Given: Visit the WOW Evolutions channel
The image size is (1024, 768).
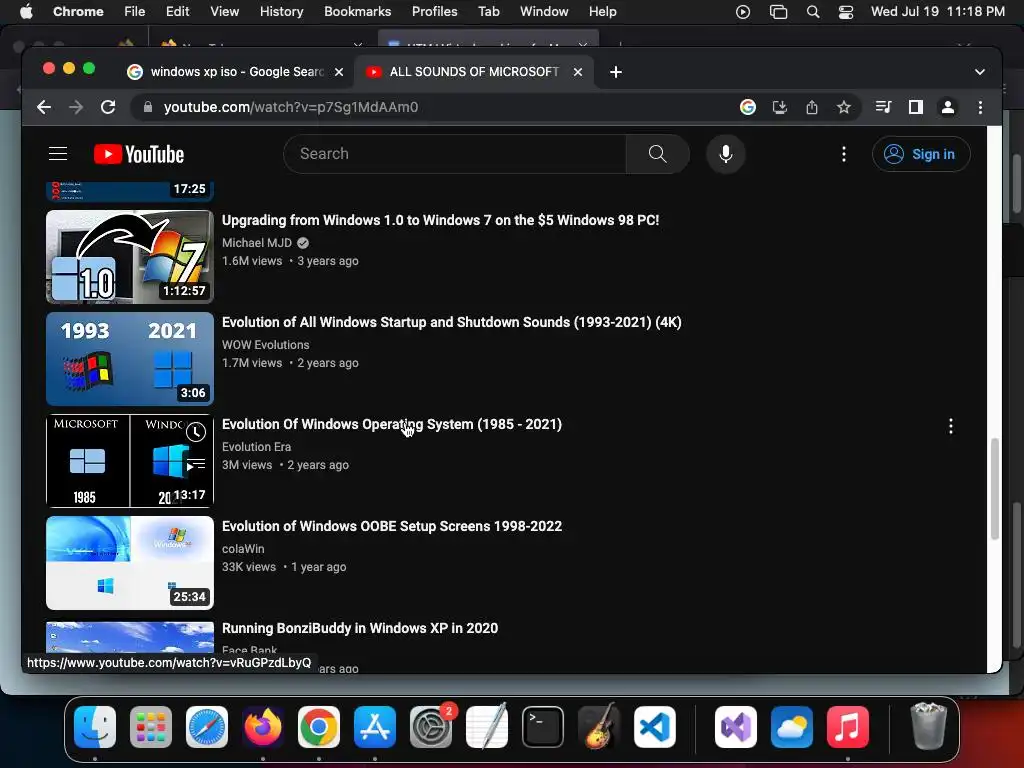Looking at the screenshot, I should pyautogui.click(x=266, y=344).
